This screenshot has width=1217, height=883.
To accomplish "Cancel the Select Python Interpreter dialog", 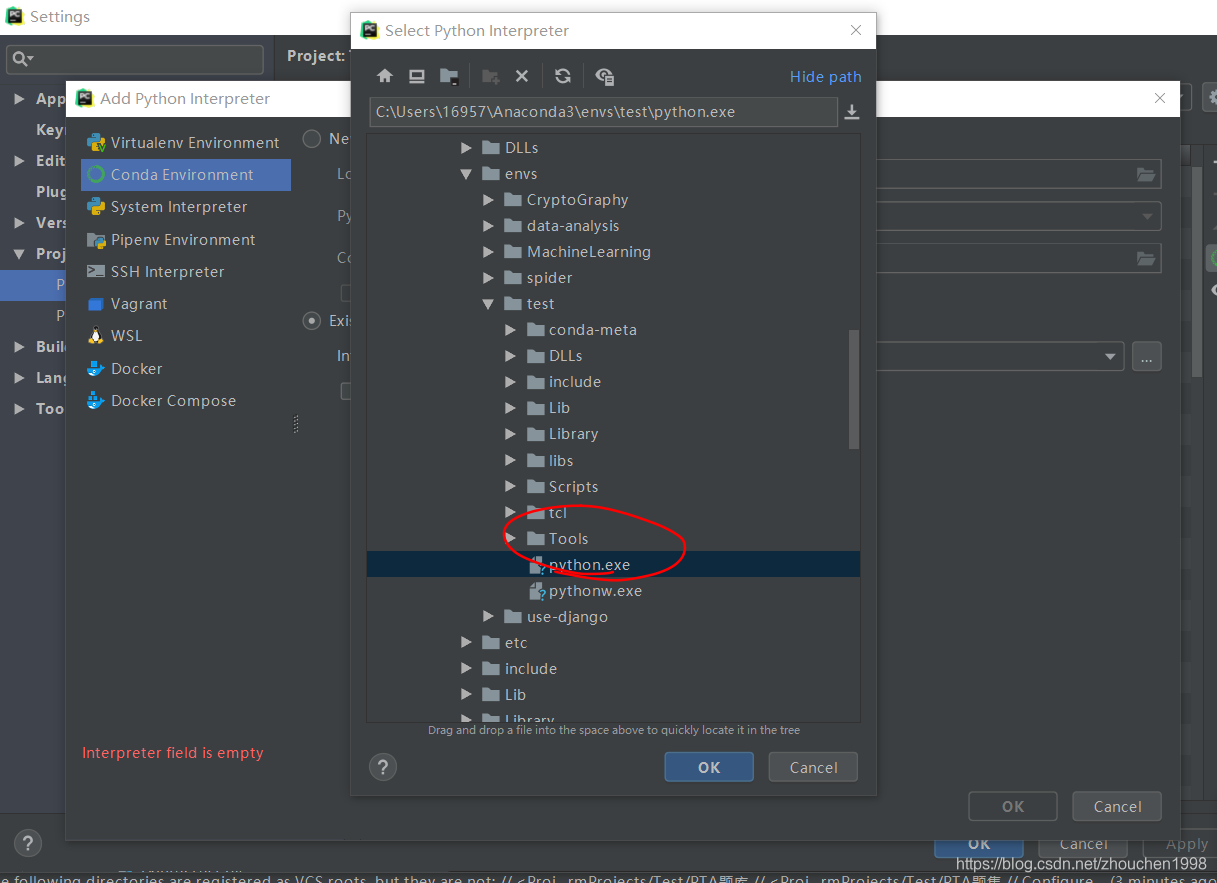I will 813,767.
